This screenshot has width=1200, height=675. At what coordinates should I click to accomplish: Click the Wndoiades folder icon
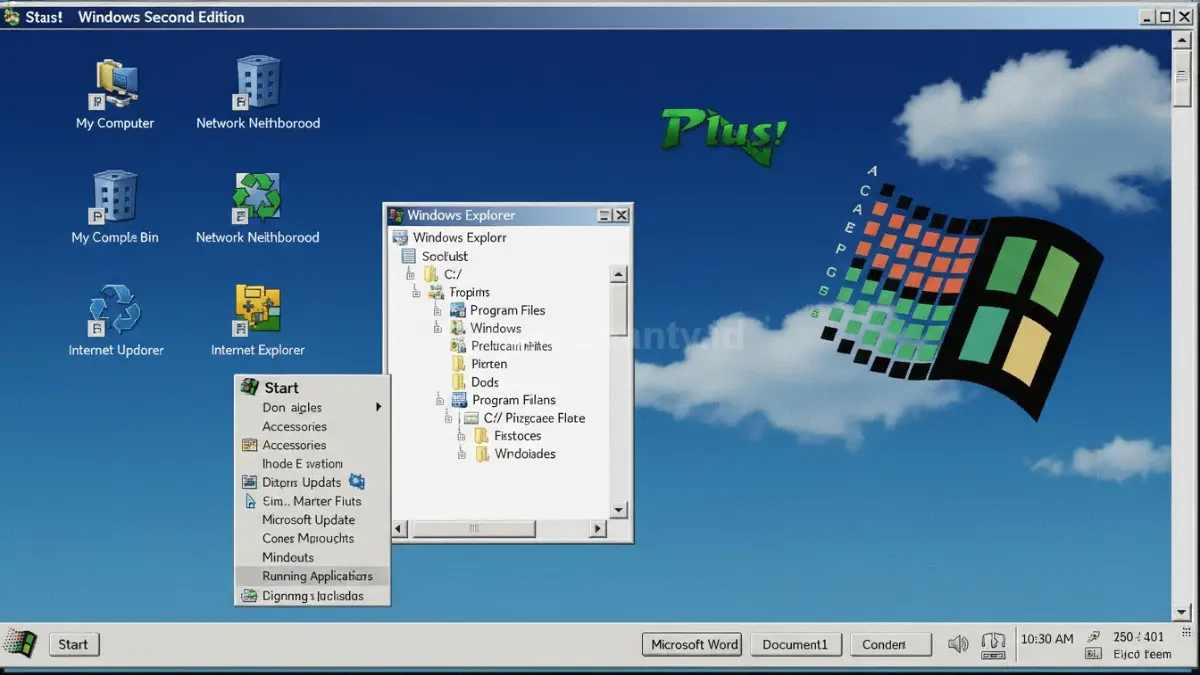pos(481,454)
